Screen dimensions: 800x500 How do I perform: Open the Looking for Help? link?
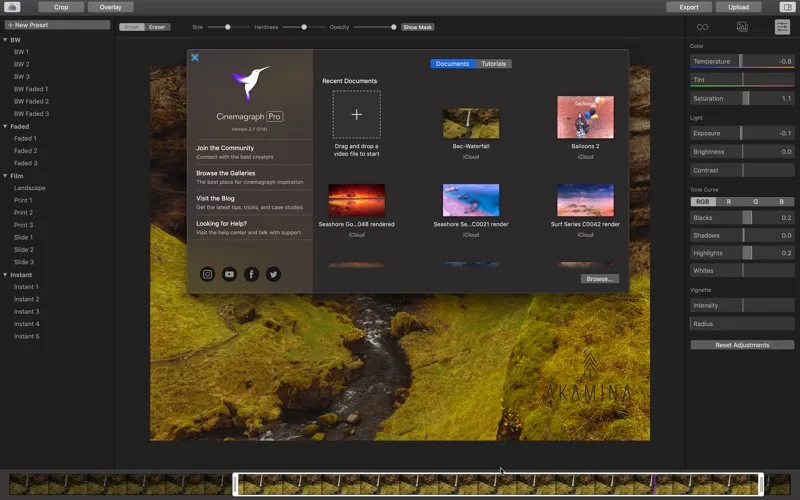pyautogui.click(x=250, y=228)
